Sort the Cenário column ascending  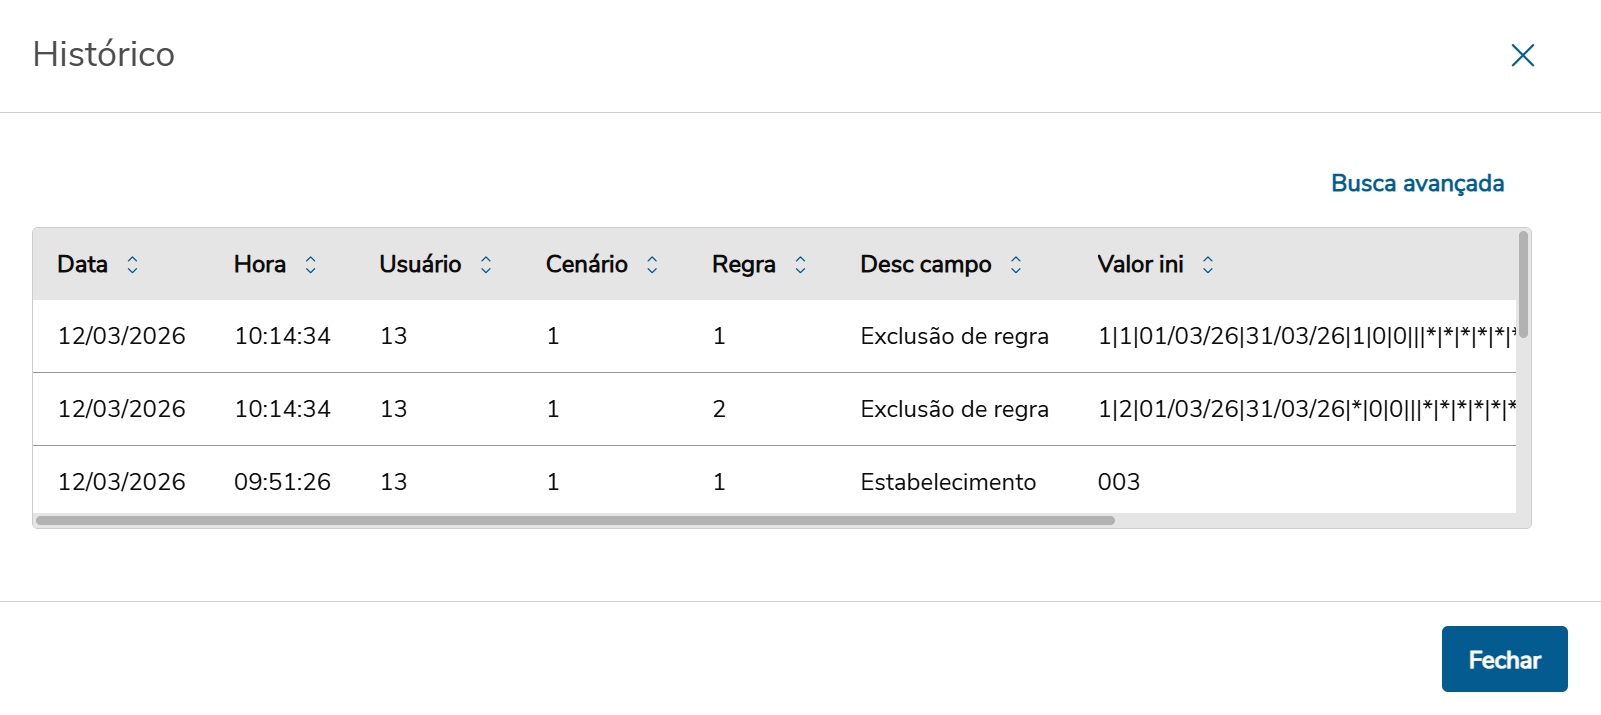coord(650,264)
